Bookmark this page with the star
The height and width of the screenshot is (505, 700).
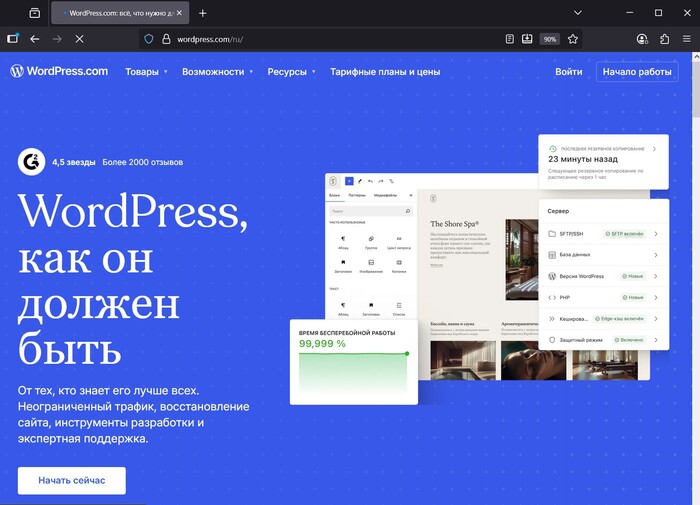point(573,39)
